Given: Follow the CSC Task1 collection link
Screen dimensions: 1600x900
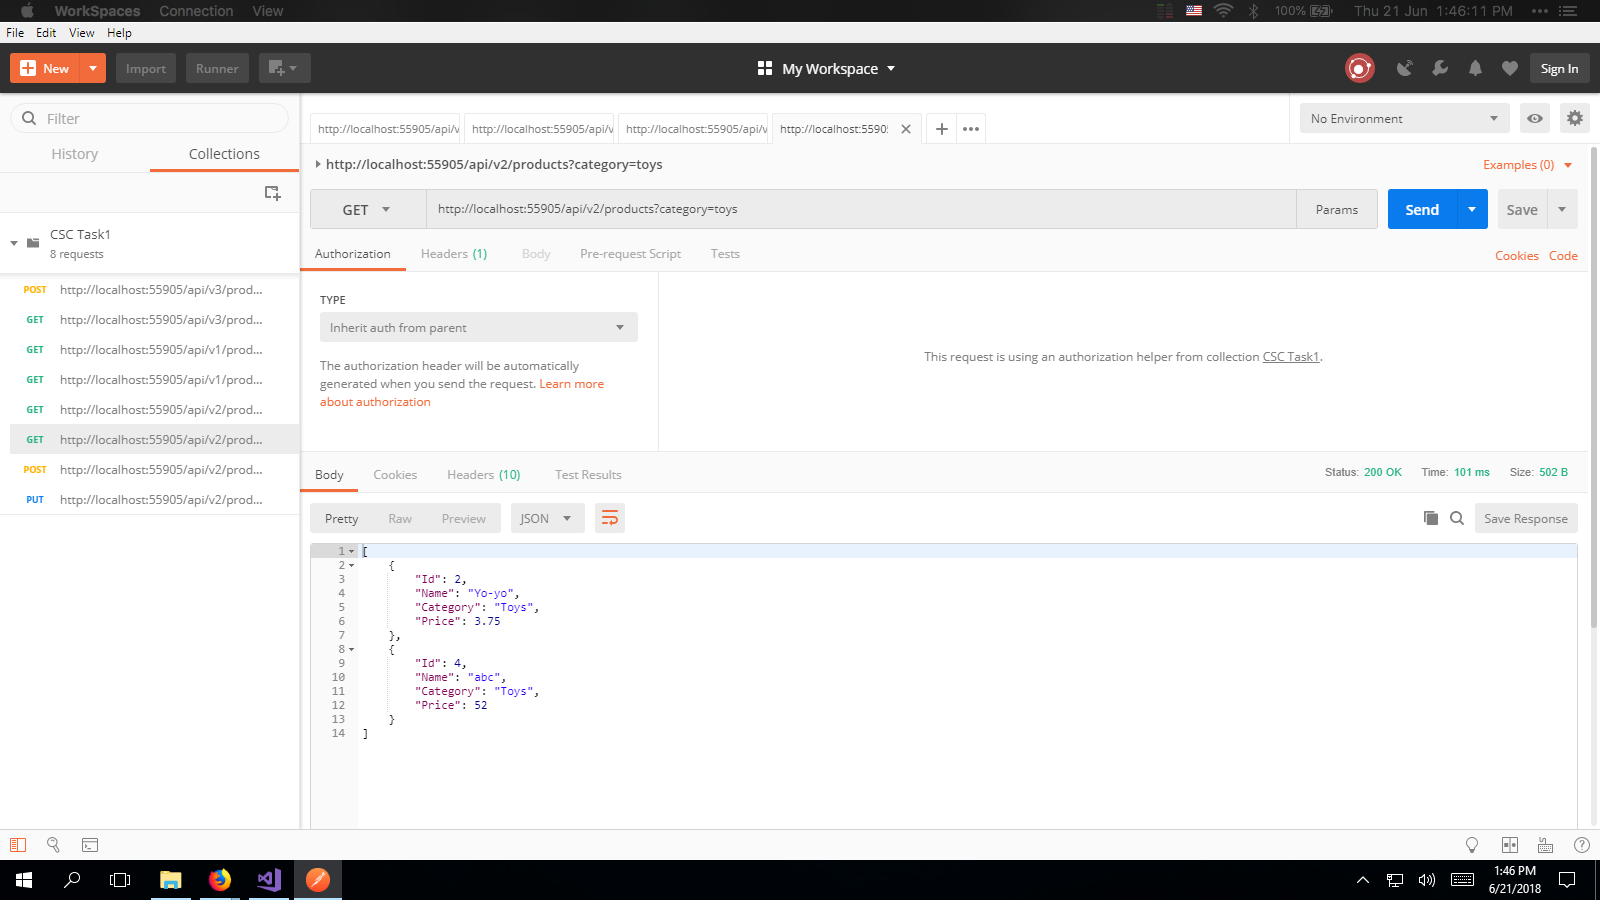Looking at the screenshot, I should pyautogui.click(x=1290, y=357).
